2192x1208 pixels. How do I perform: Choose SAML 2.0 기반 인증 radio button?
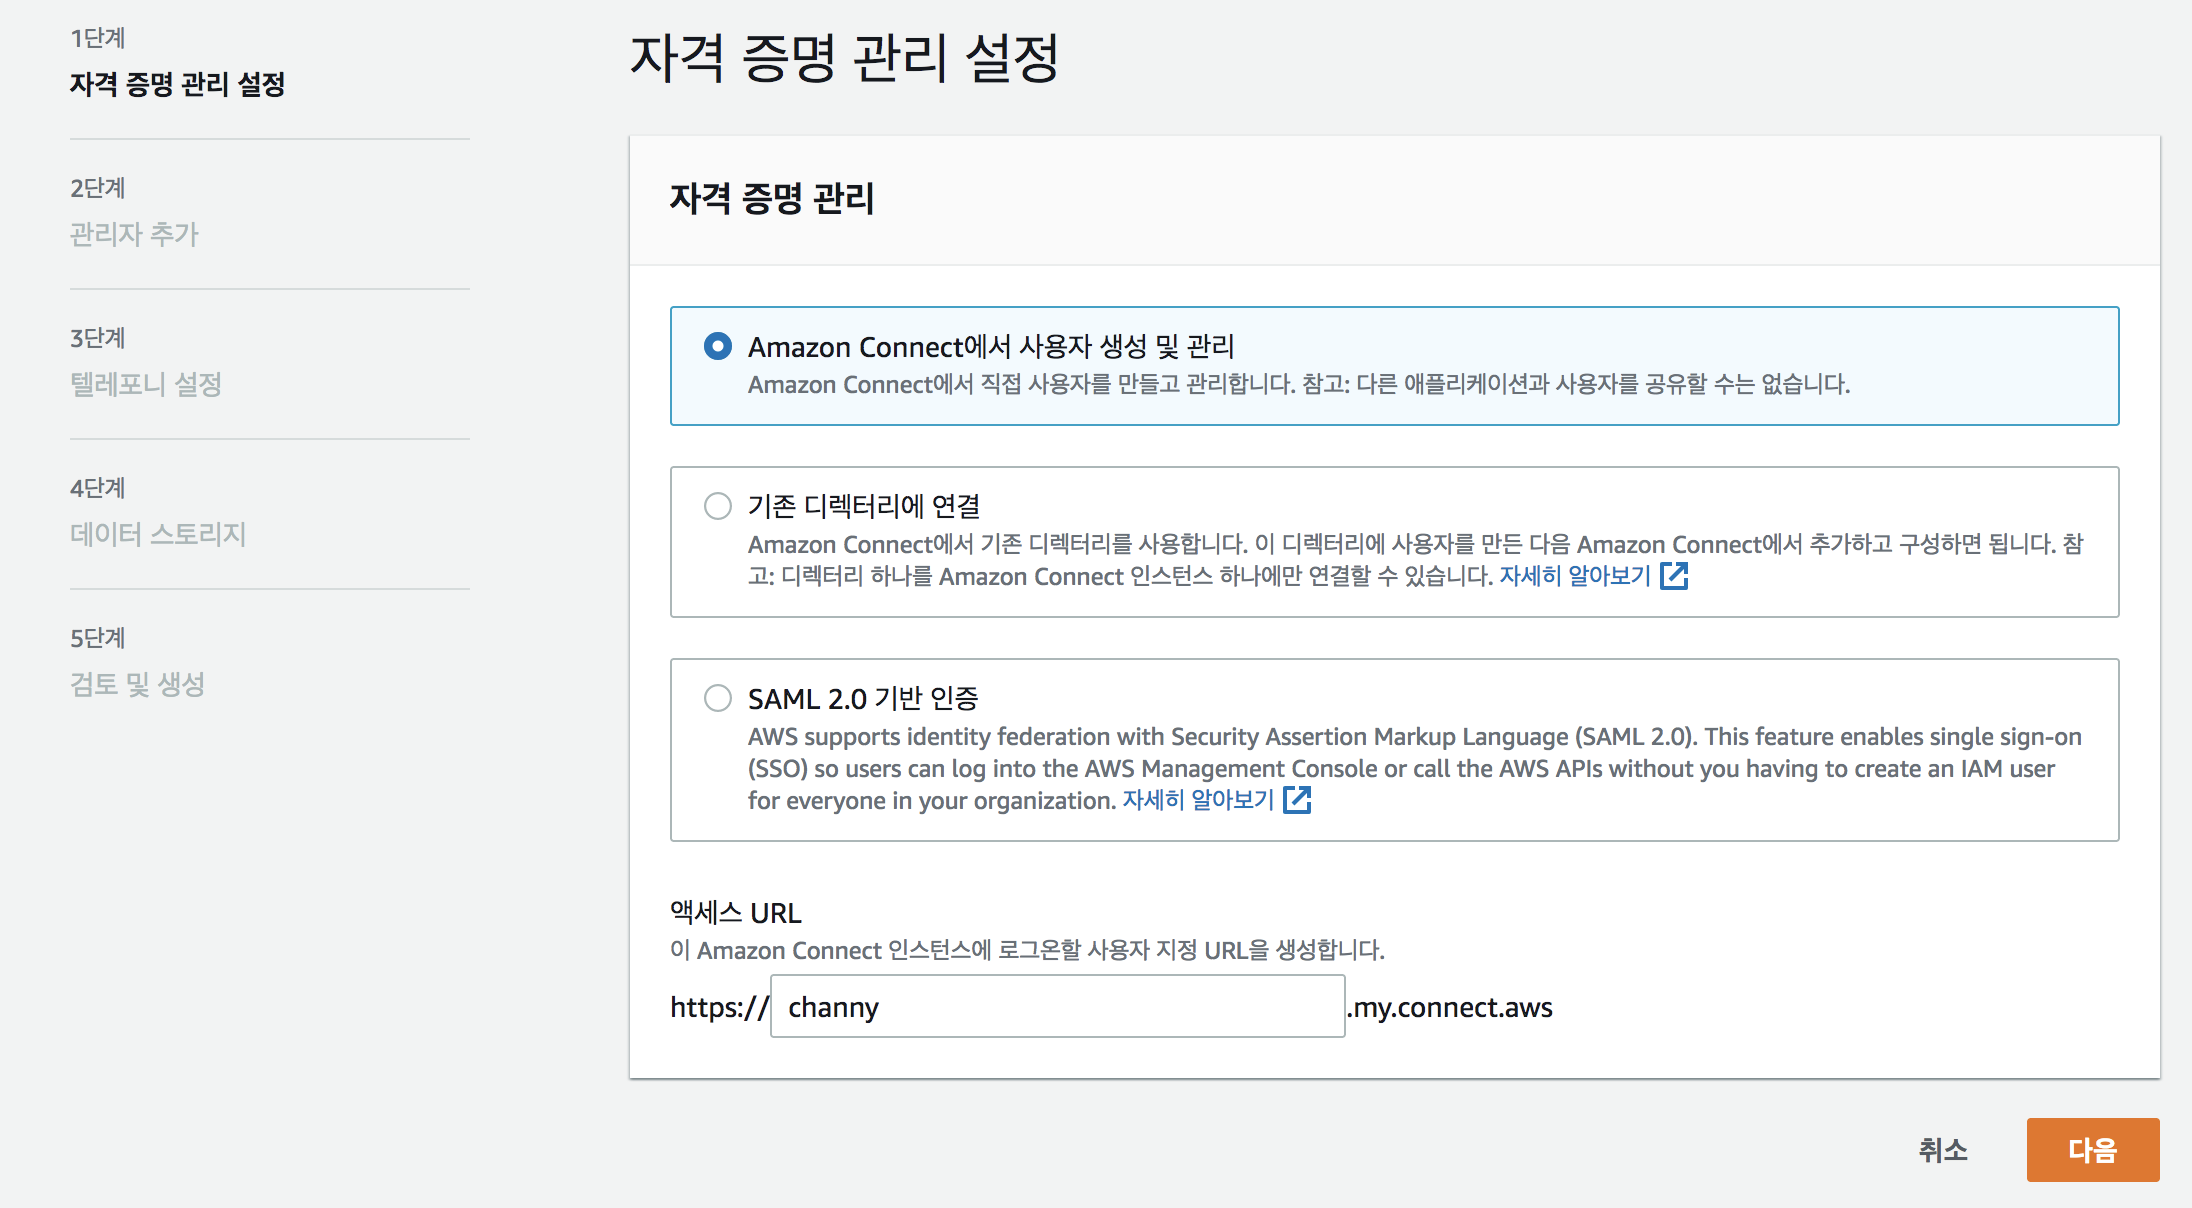[x=717, y=698]
